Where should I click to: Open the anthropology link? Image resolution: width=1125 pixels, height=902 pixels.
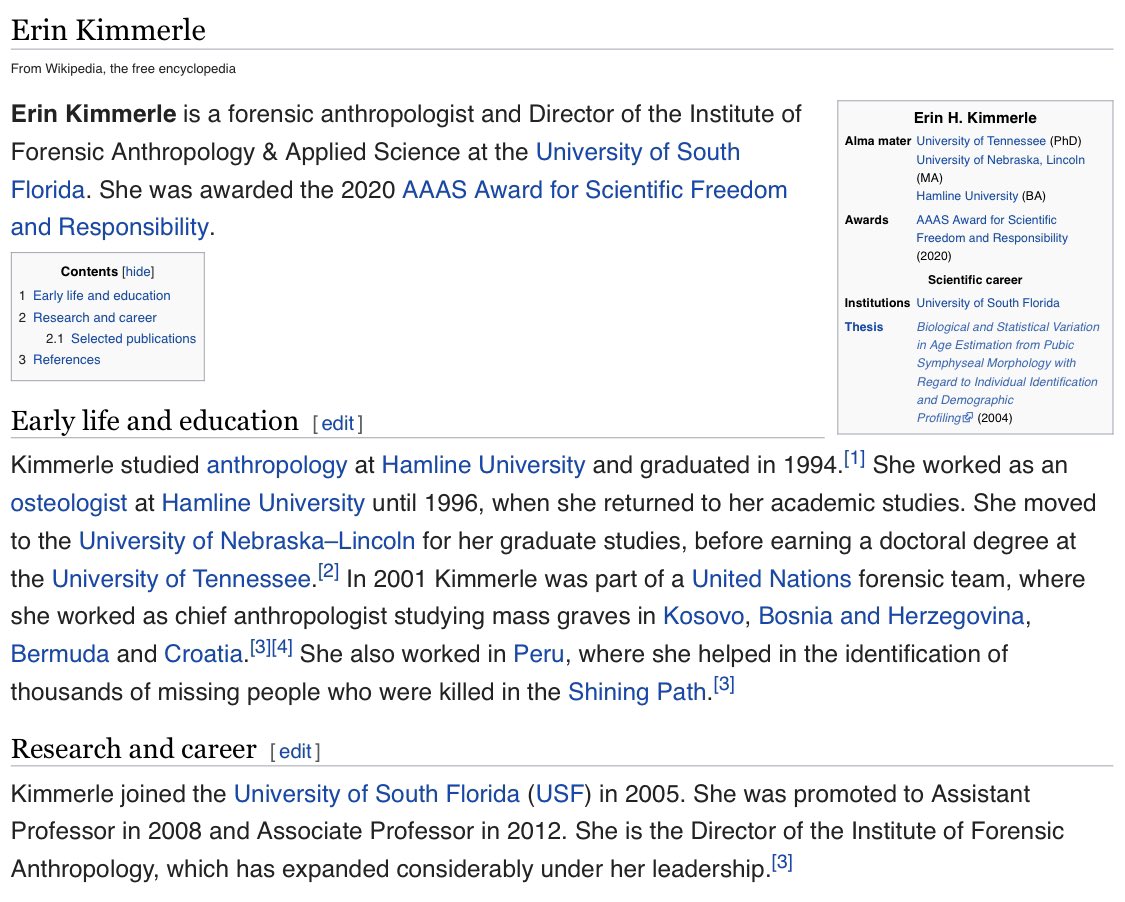(277, 465)
